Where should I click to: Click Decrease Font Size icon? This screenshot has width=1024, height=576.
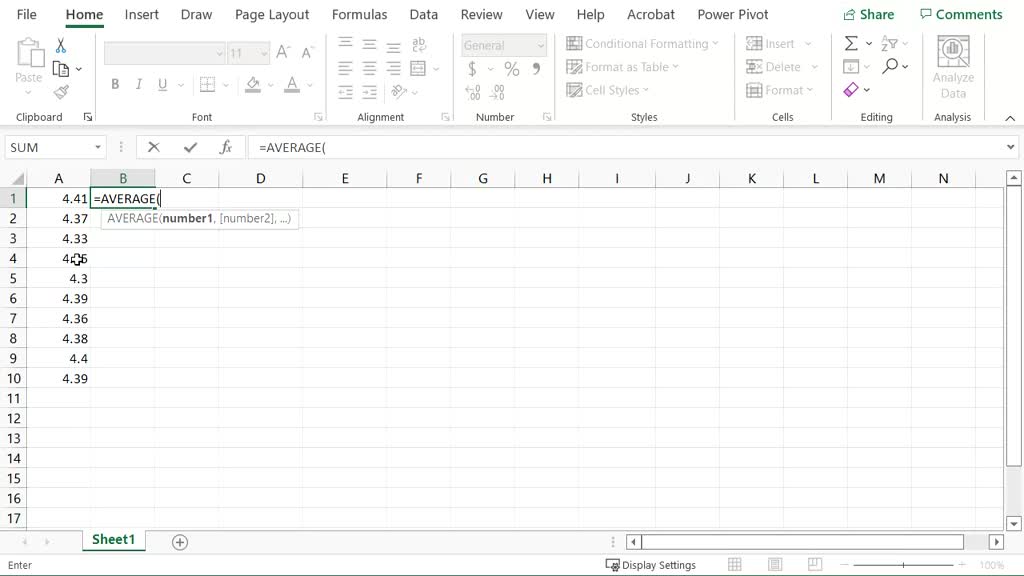click(x=307, y=52)
